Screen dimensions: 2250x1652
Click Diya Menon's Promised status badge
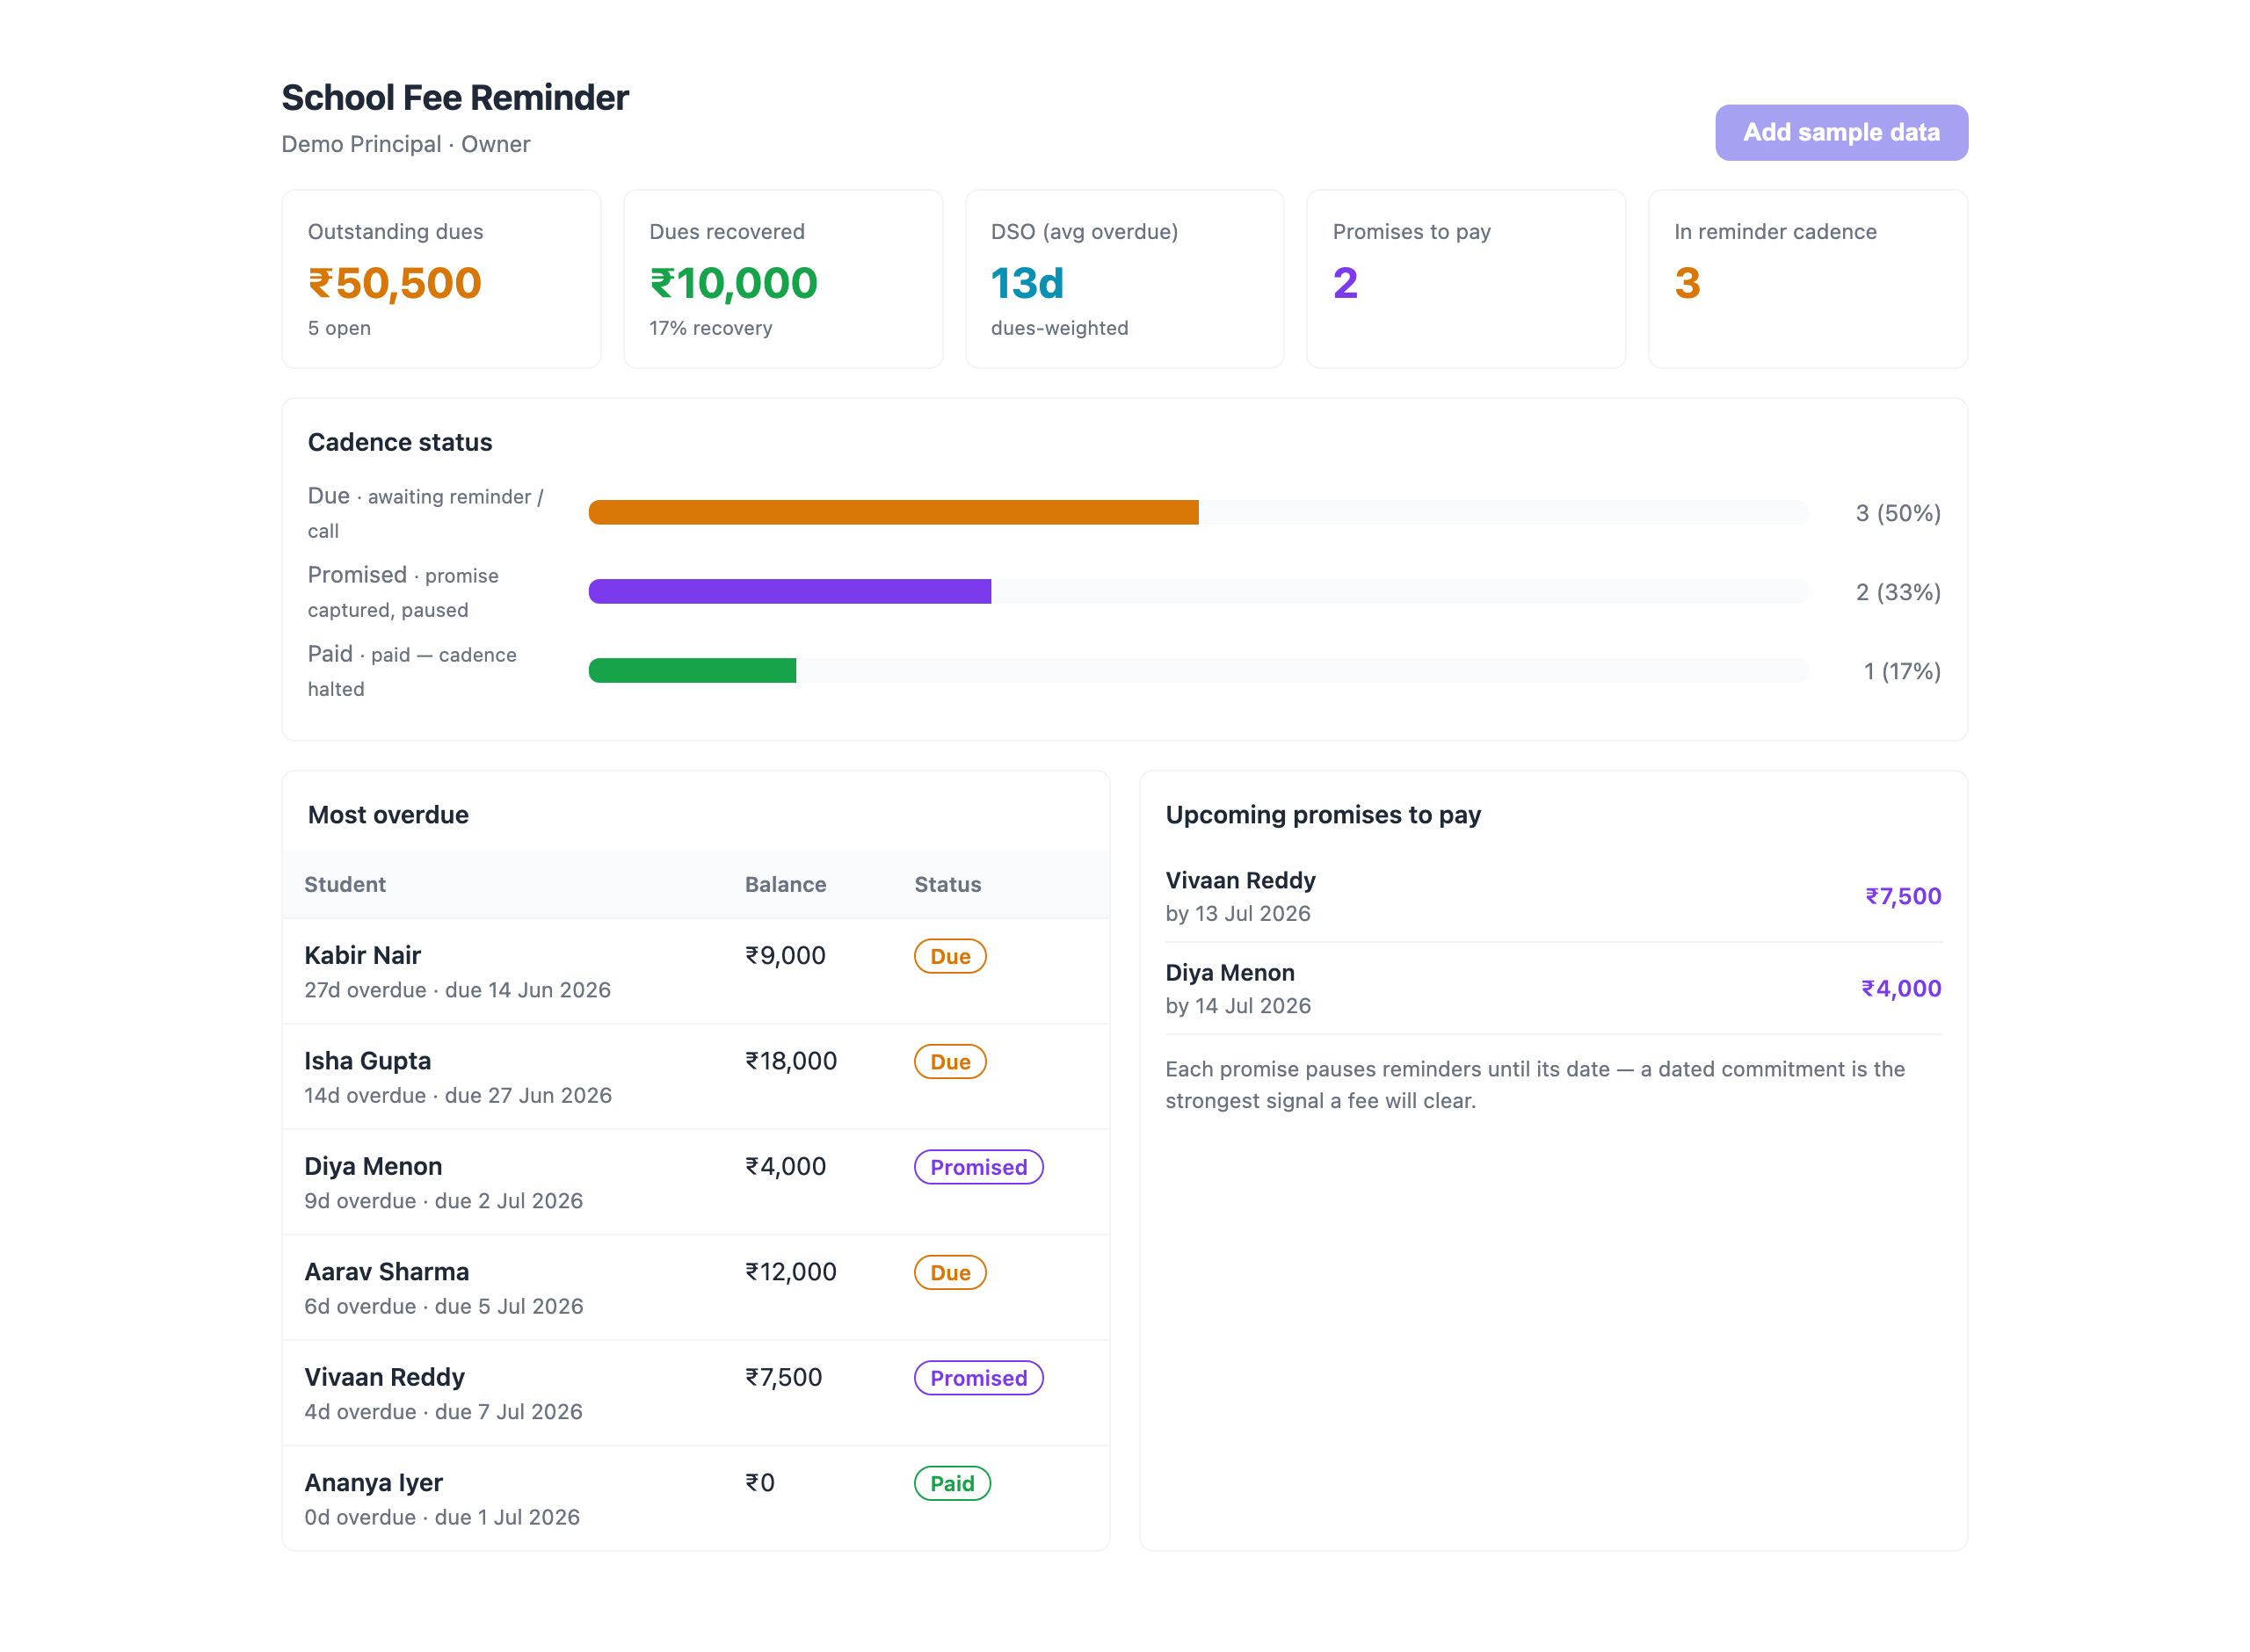point(978,1167)
